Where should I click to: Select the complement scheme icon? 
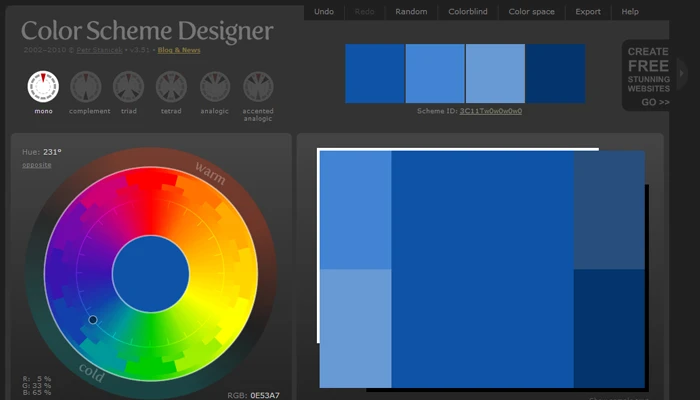point(86,87)
